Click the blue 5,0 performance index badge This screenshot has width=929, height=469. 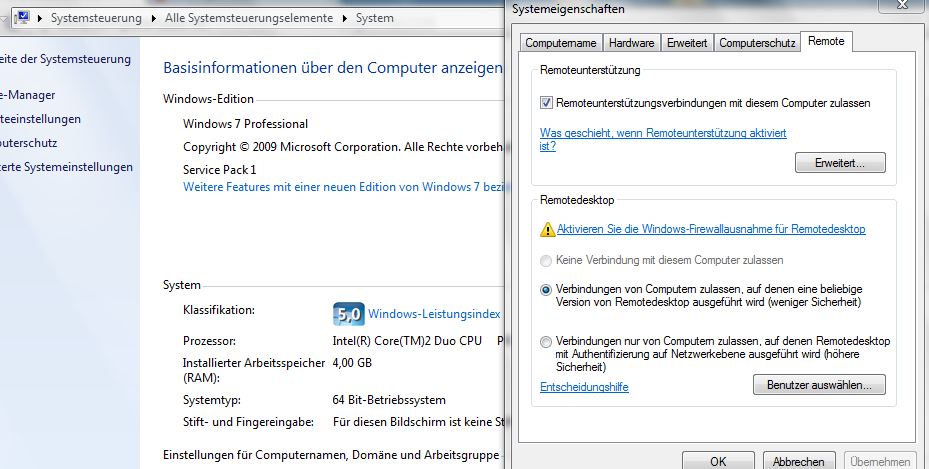coord(348,314)
